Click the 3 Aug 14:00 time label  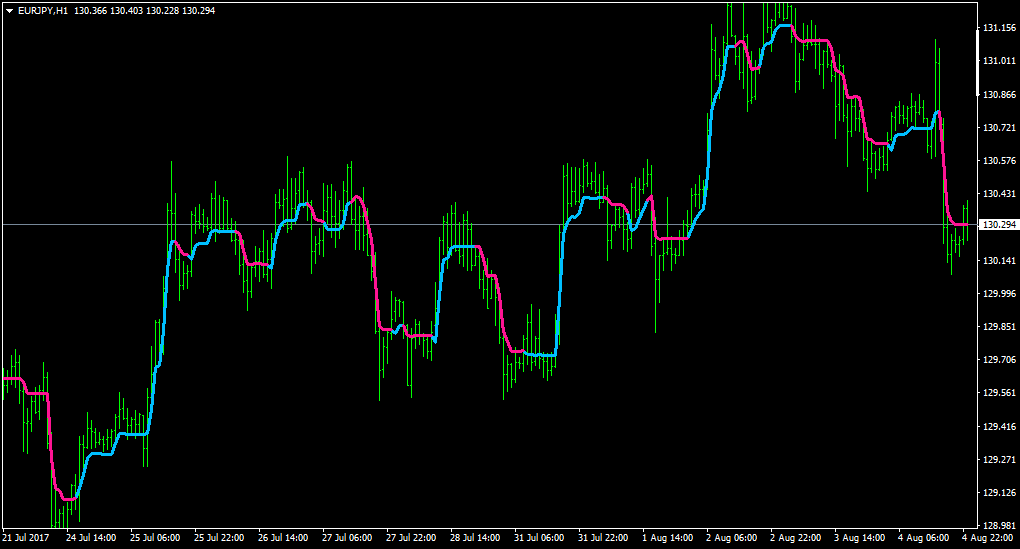coord(859,538)
